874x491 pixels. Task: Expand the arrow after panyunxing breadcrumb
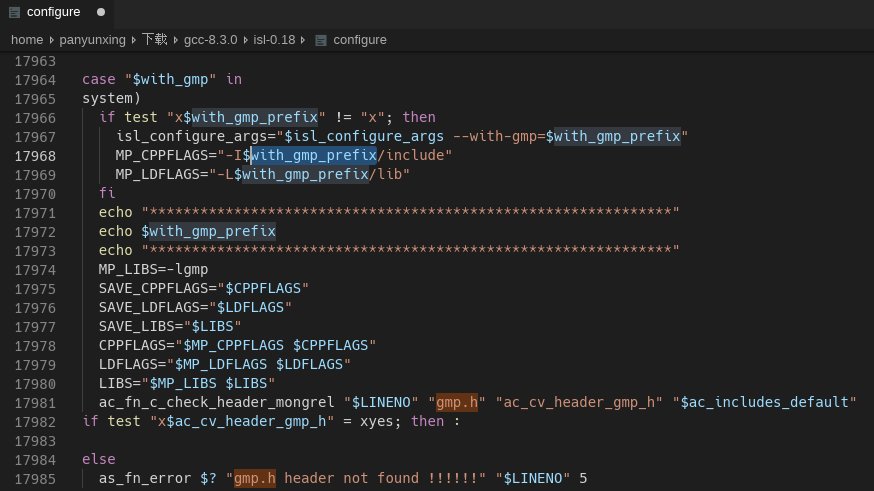click(134, 40)
